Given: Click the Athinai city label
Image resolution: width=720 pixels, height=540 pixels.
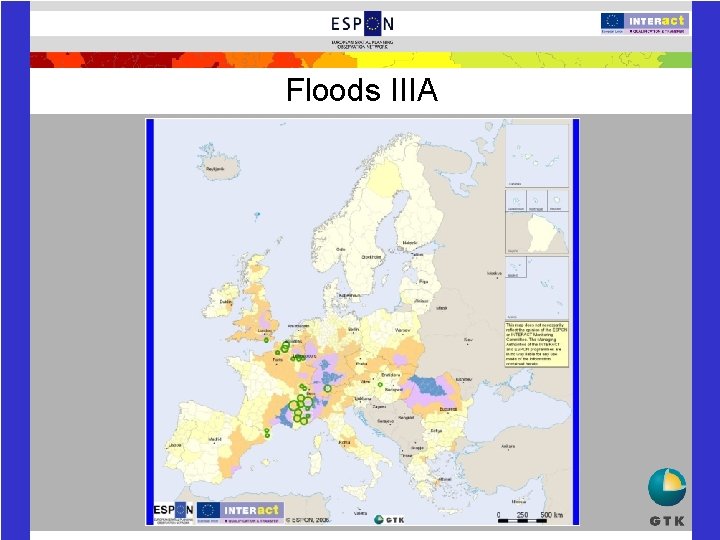Looking at the screenshot, I should pyautogui.click(x=445, y=479).
